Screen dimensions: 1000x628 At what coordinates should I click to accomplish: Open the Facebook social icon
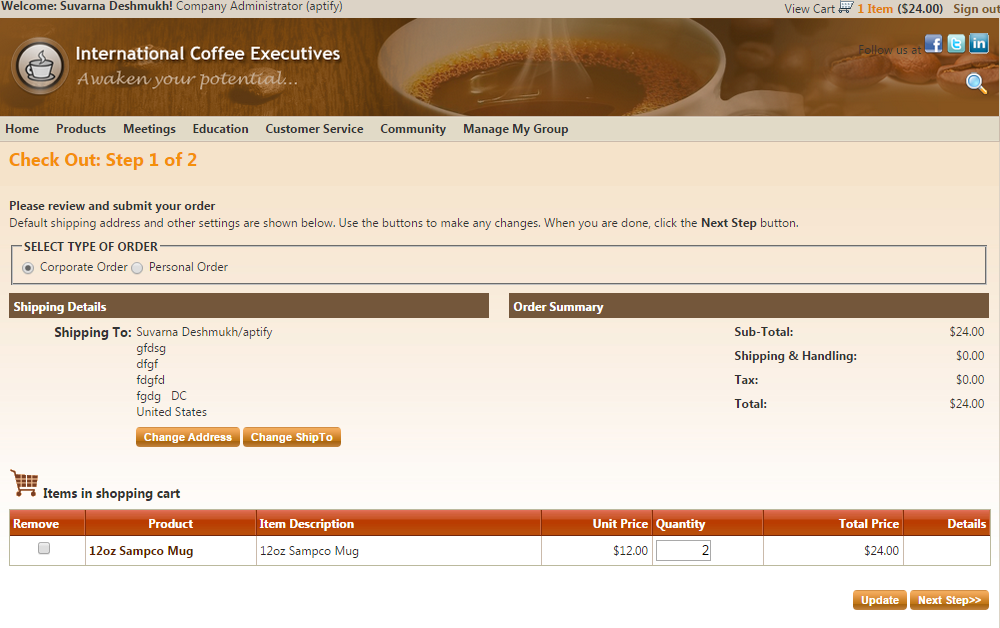click(933, 43)
